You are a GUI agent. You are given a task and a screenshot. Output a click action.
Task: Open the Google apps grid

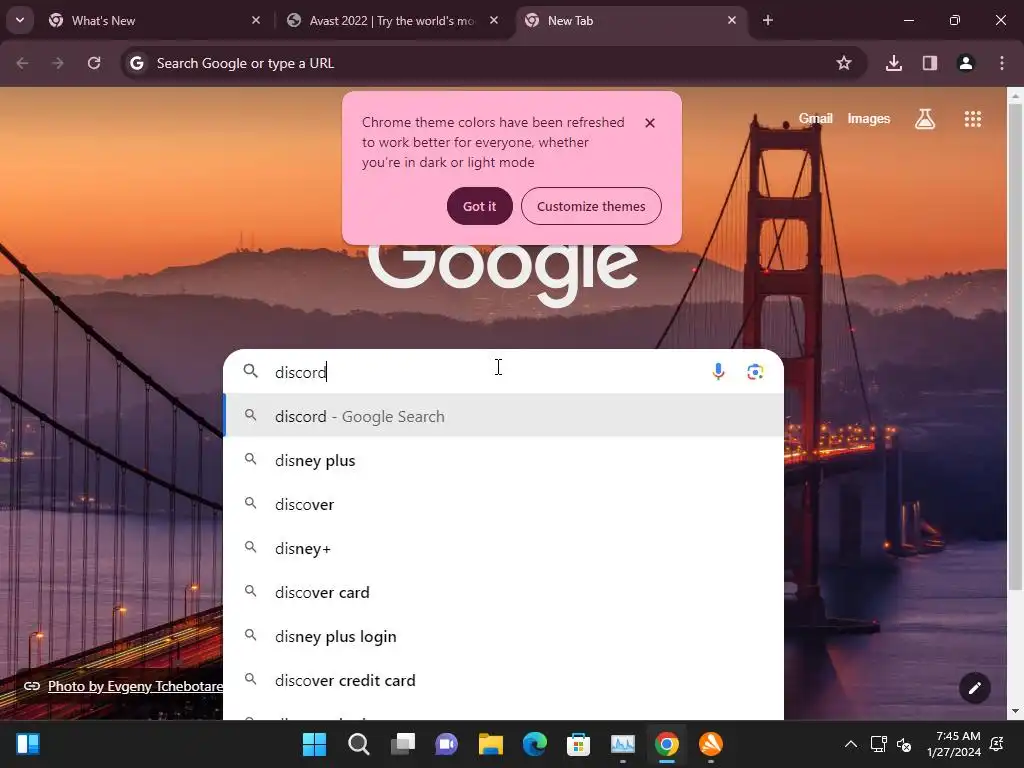pos(972,119)
